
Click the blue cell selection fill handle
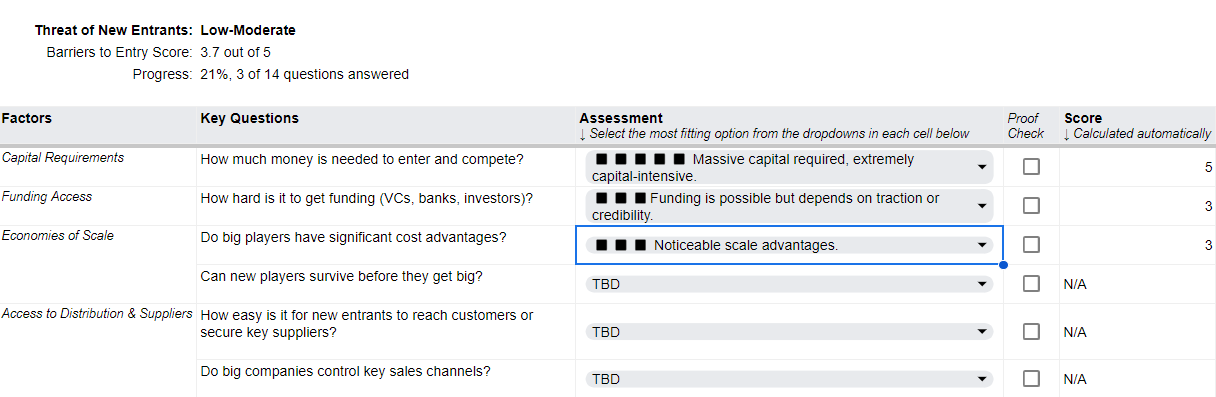tap(1003, 265)
